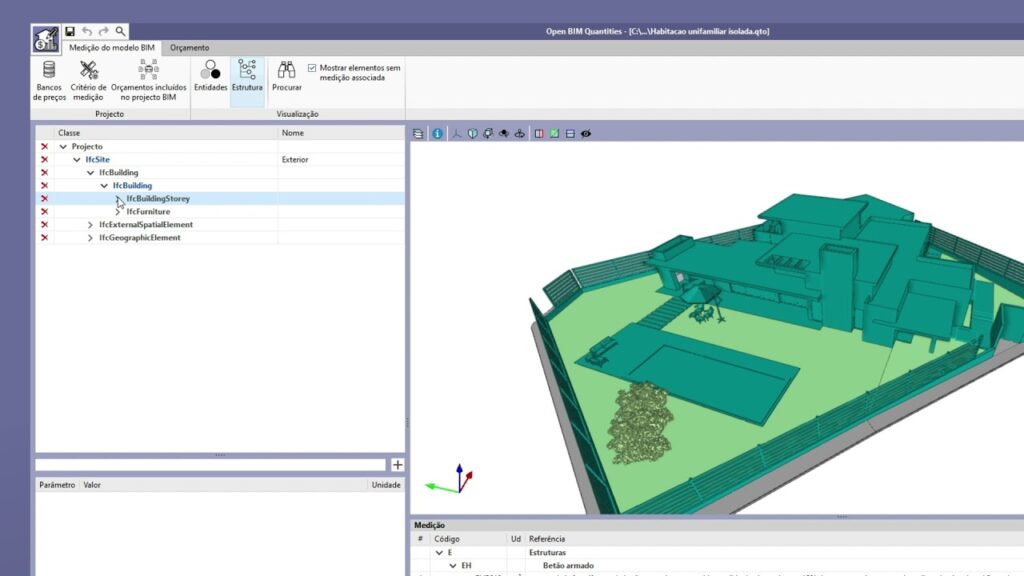Select the Estrutura view button
This screenshot has width=1024, height=576.
(x=247, y=76)
